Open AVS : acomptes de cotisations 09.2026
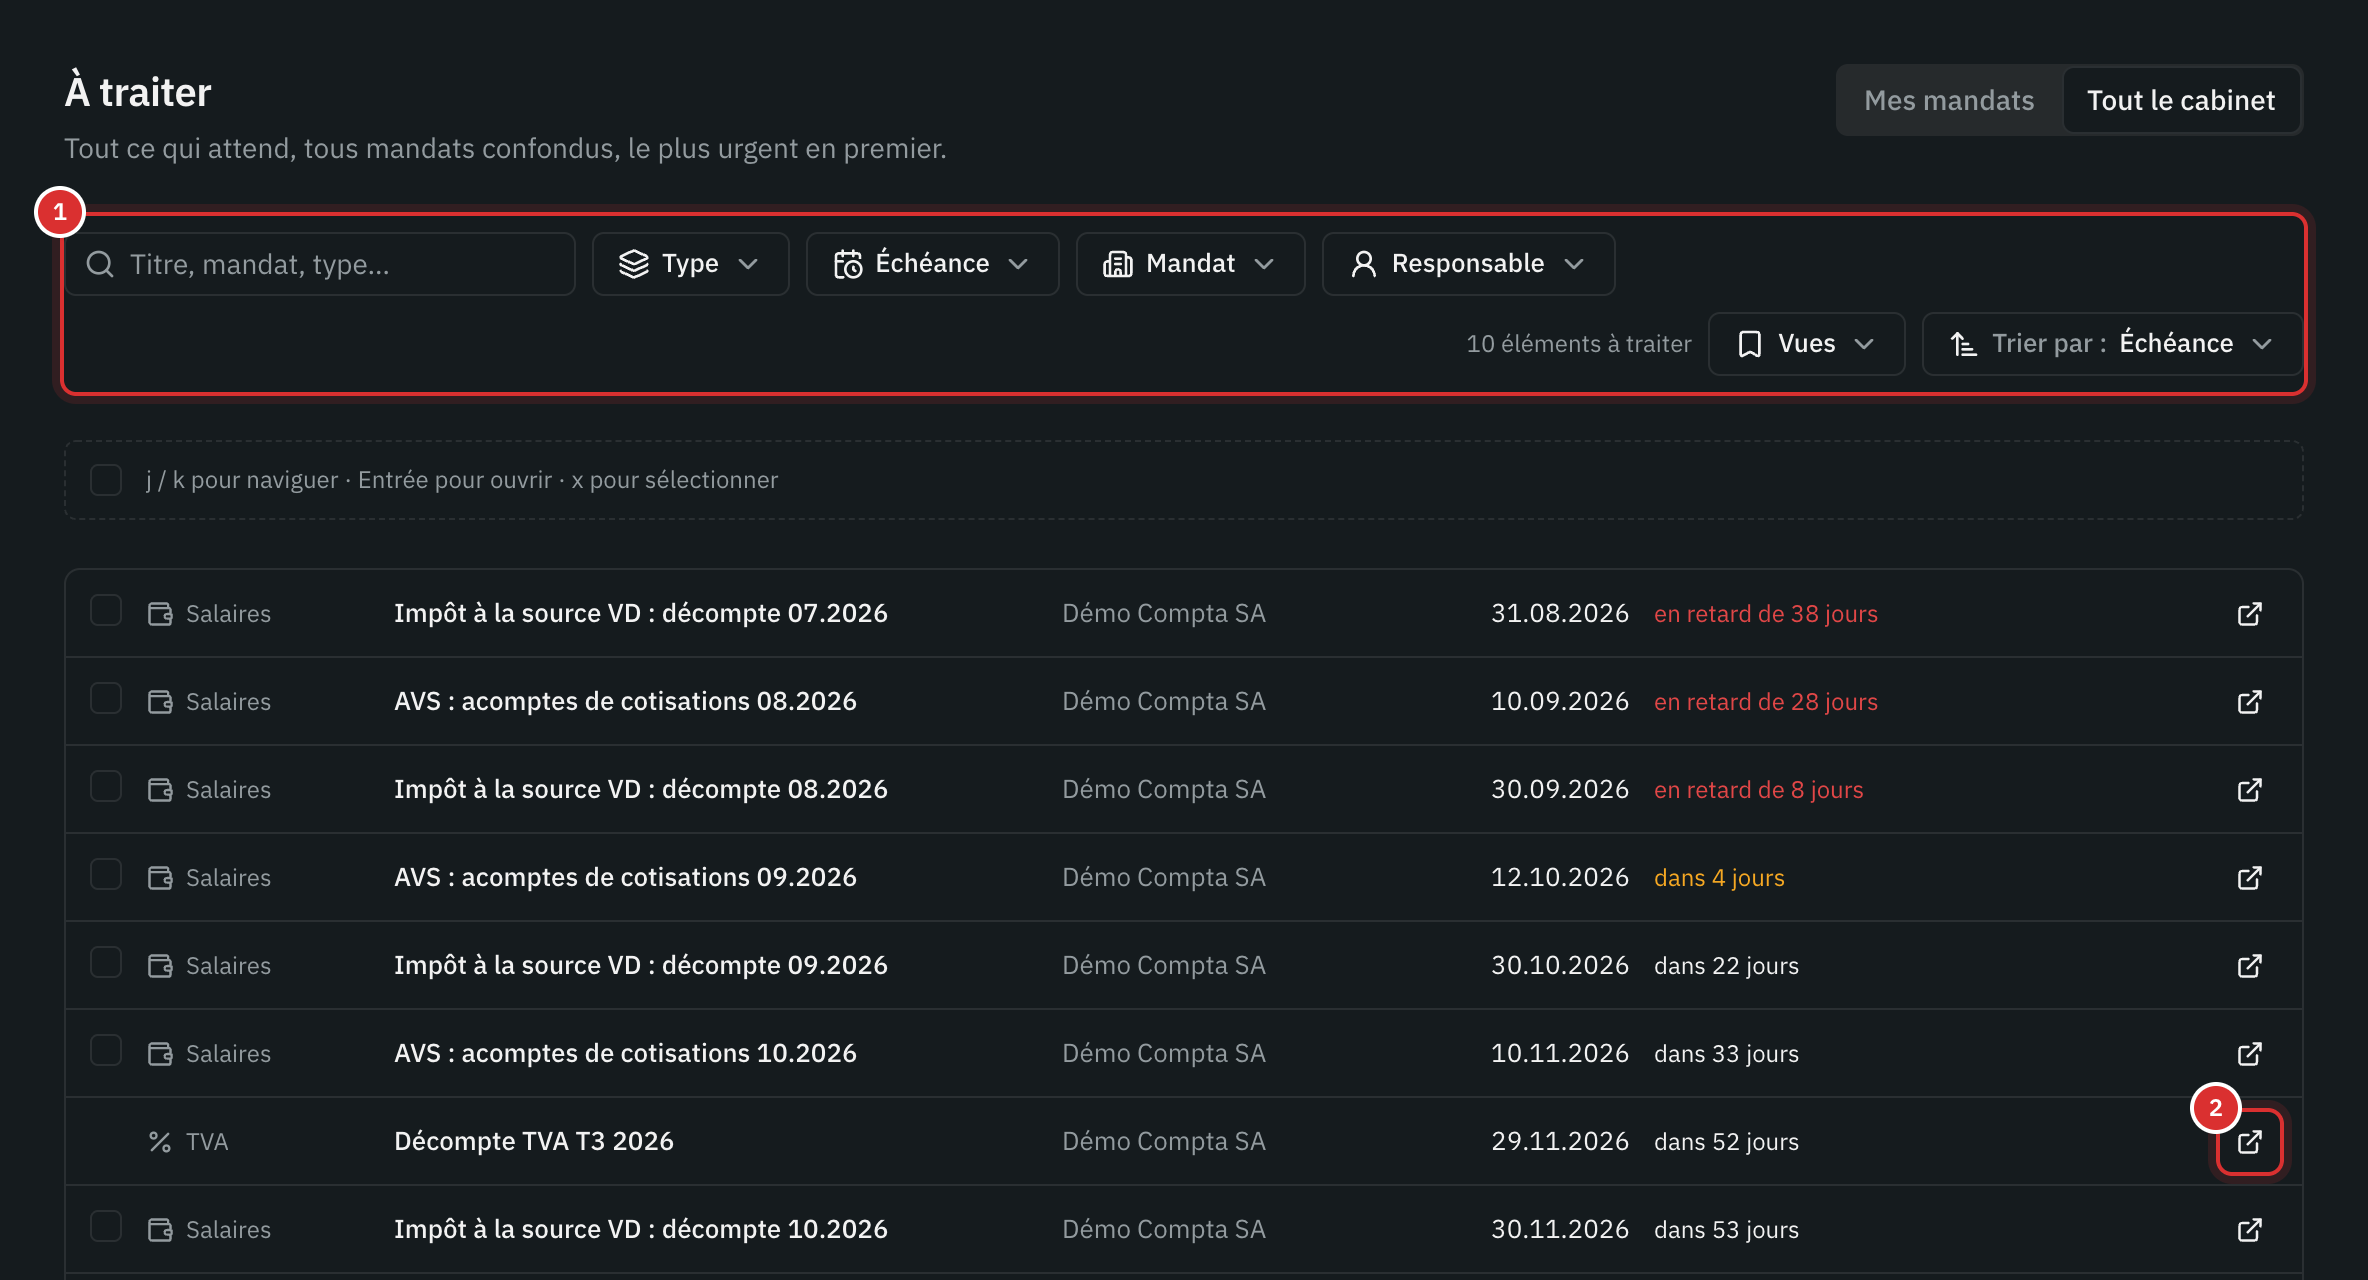The image size is (2368, 1280). tap(625, 878)
